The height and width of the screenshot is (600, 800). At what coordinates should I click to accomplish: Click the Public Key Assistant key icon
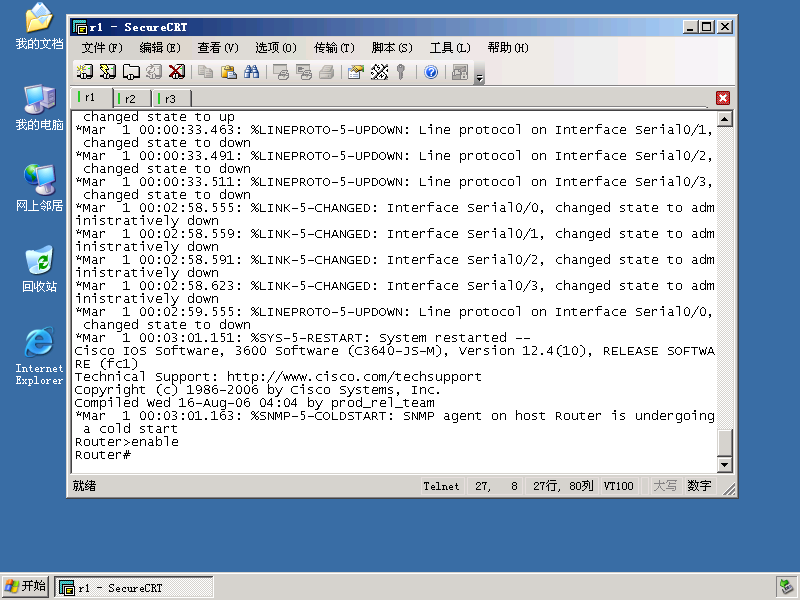pos(402,72)
